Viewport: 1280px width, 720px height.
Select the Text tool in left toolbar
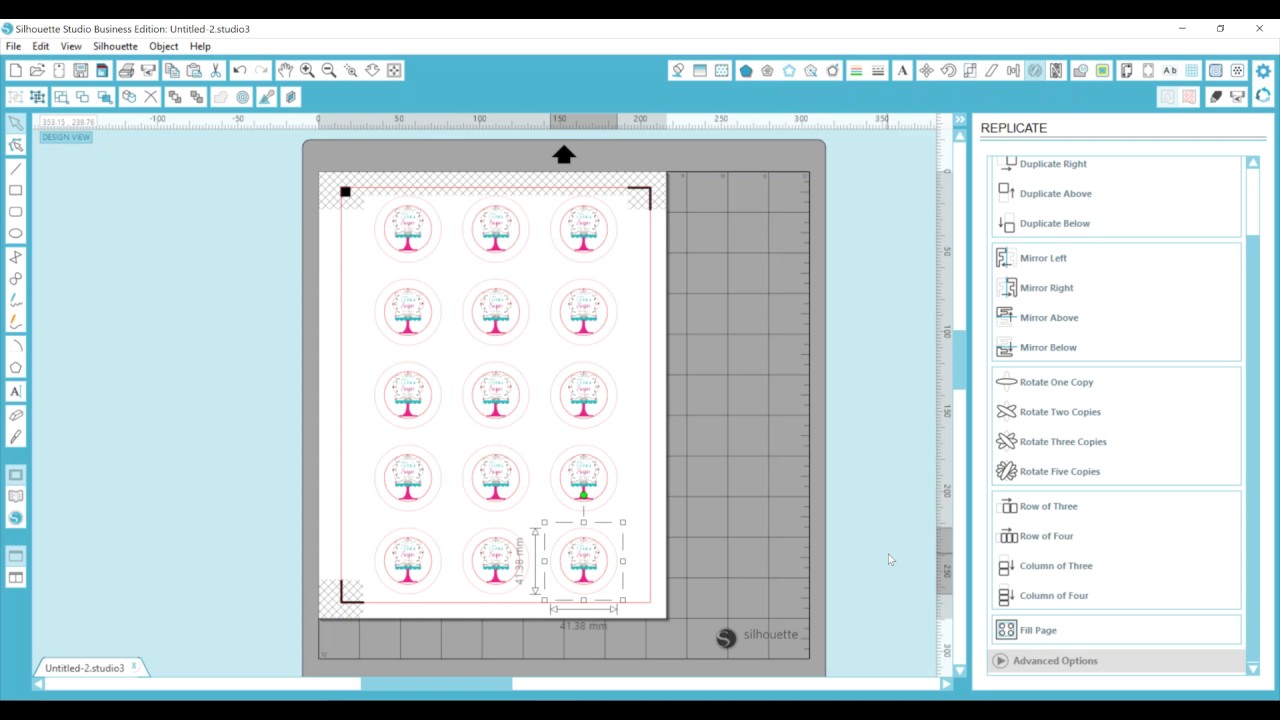pos(15,391)
